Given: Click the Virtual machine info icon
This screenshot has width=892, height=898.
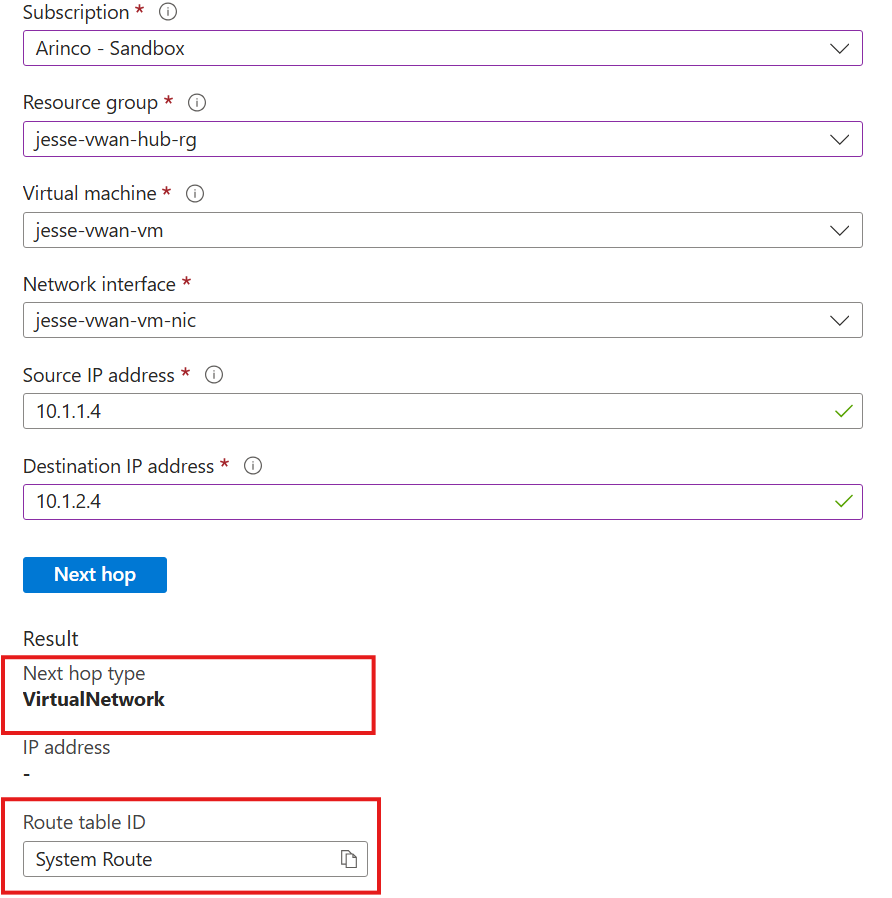Looking at the screenshot, I should point(196,194).
